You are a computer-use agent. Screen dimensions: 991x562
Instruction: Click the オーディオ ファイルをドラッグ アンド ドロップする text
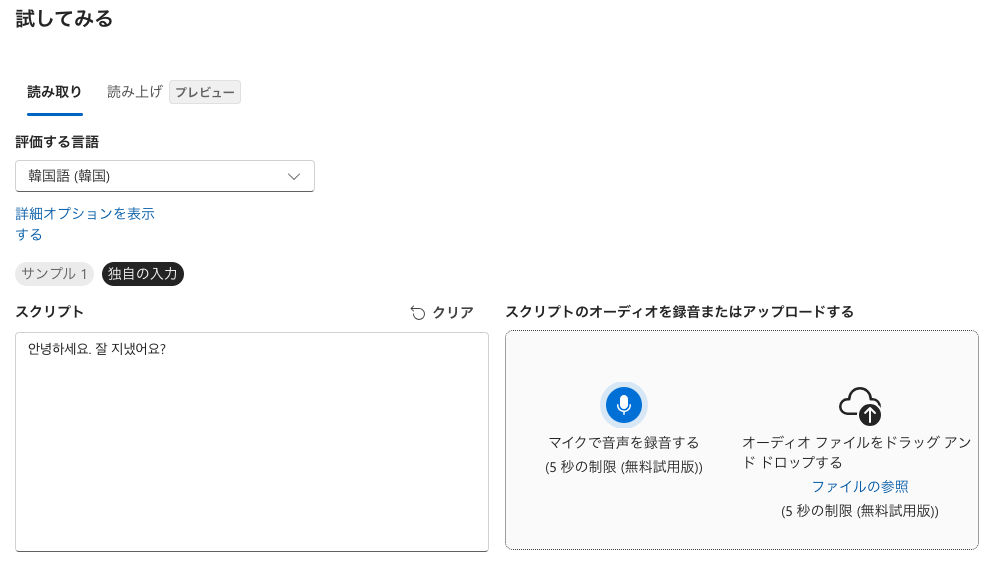point(856,452)
